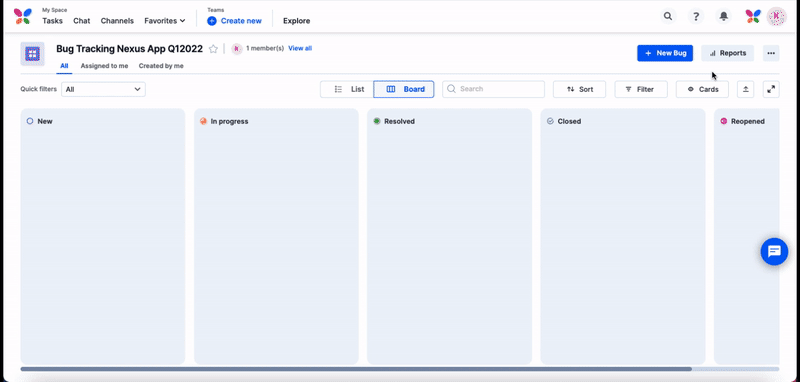Click the Closed column header text
The height and width of the screenshot is (382, 800).
(569, 121)
